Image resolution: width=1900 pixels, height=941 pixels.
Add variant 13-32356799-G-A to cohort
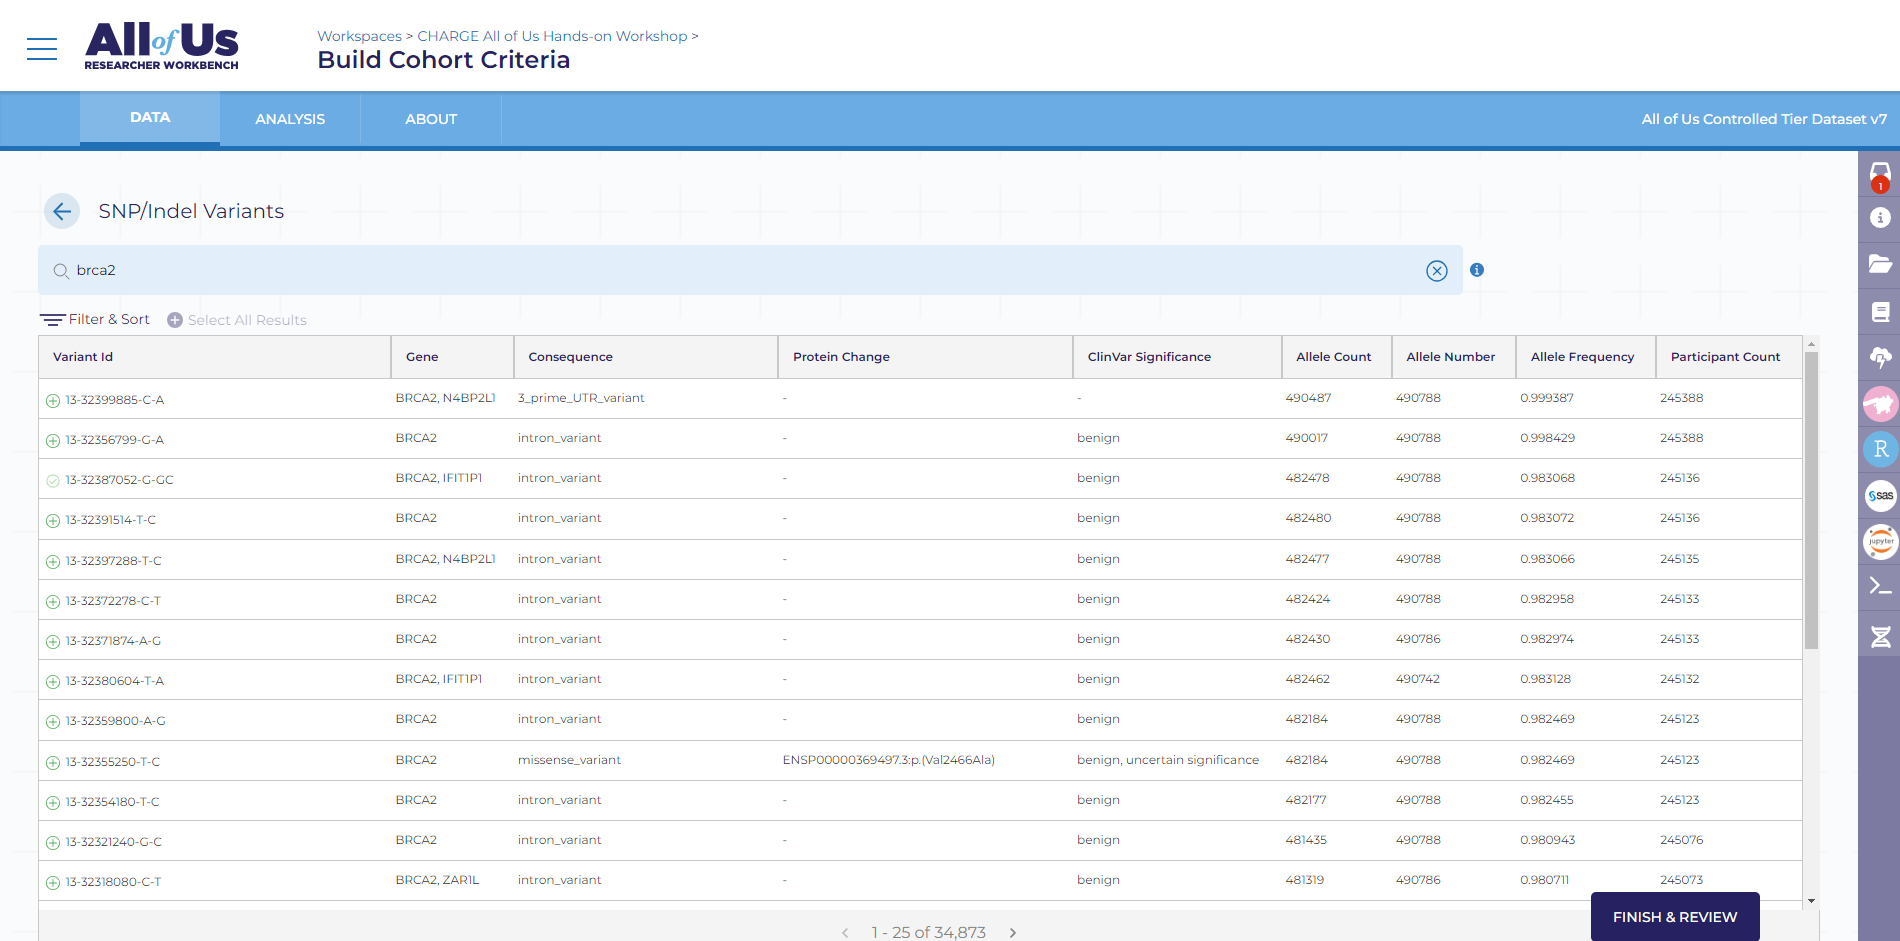point(53,440)
